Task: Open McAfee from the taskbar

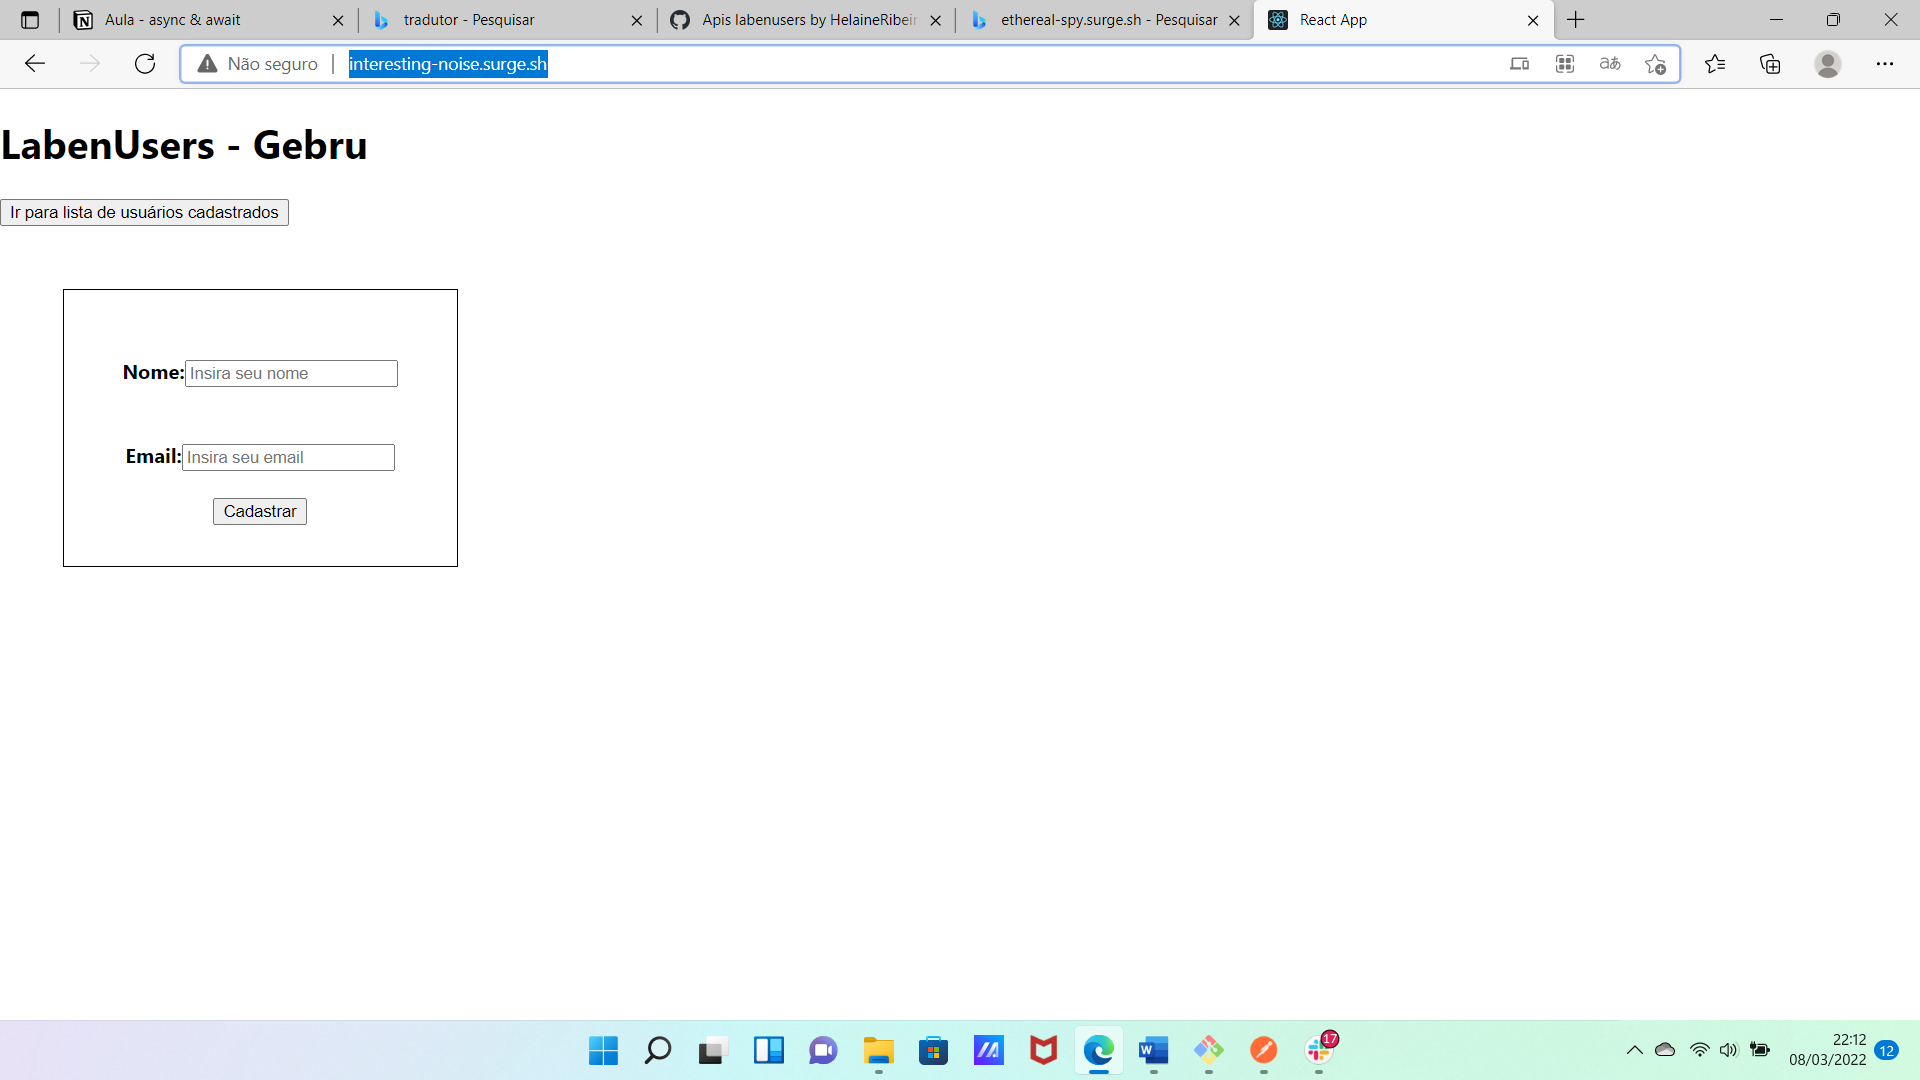Action: coord(1043,1050)
